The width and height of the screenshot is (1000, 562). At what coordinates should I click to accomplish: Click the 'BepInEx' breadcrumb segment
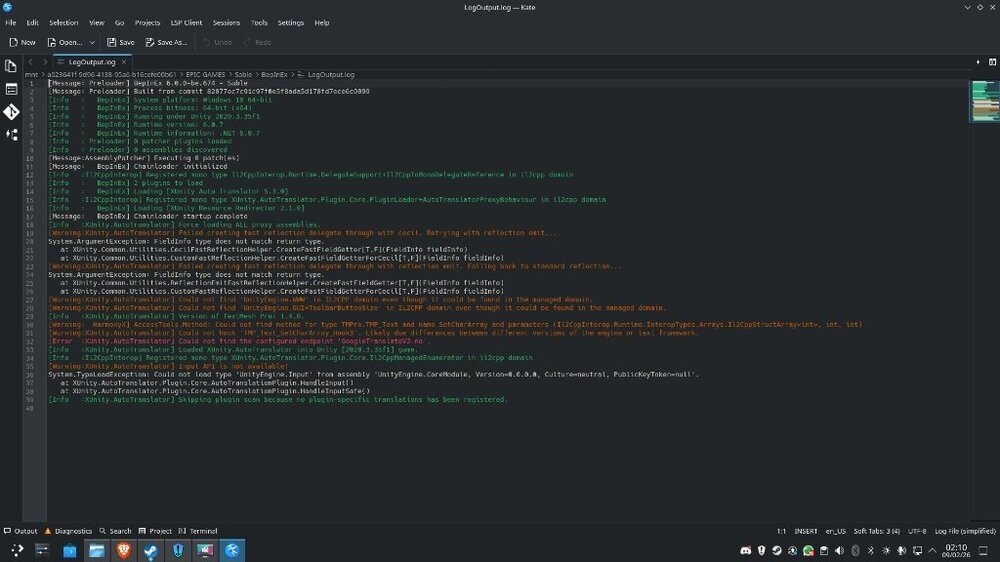tap(274, 75)
